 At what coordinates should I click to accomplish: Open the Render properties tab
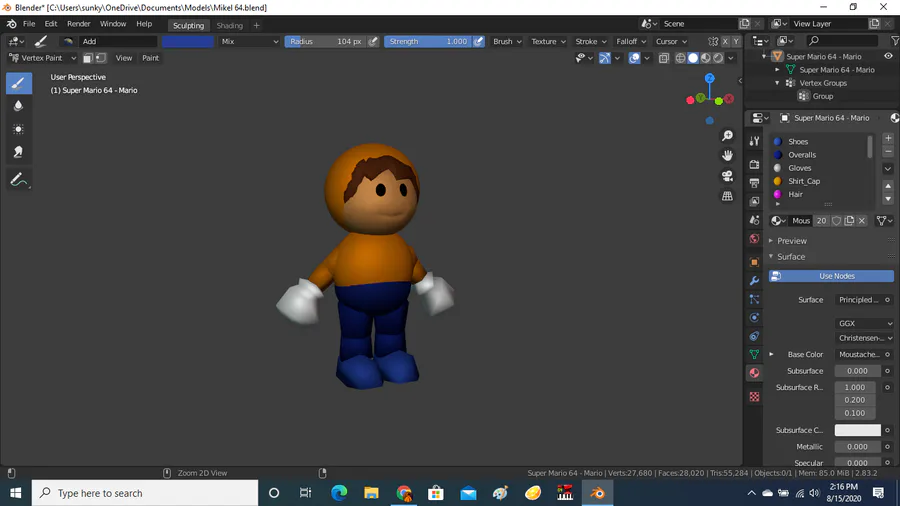point(754,165)
